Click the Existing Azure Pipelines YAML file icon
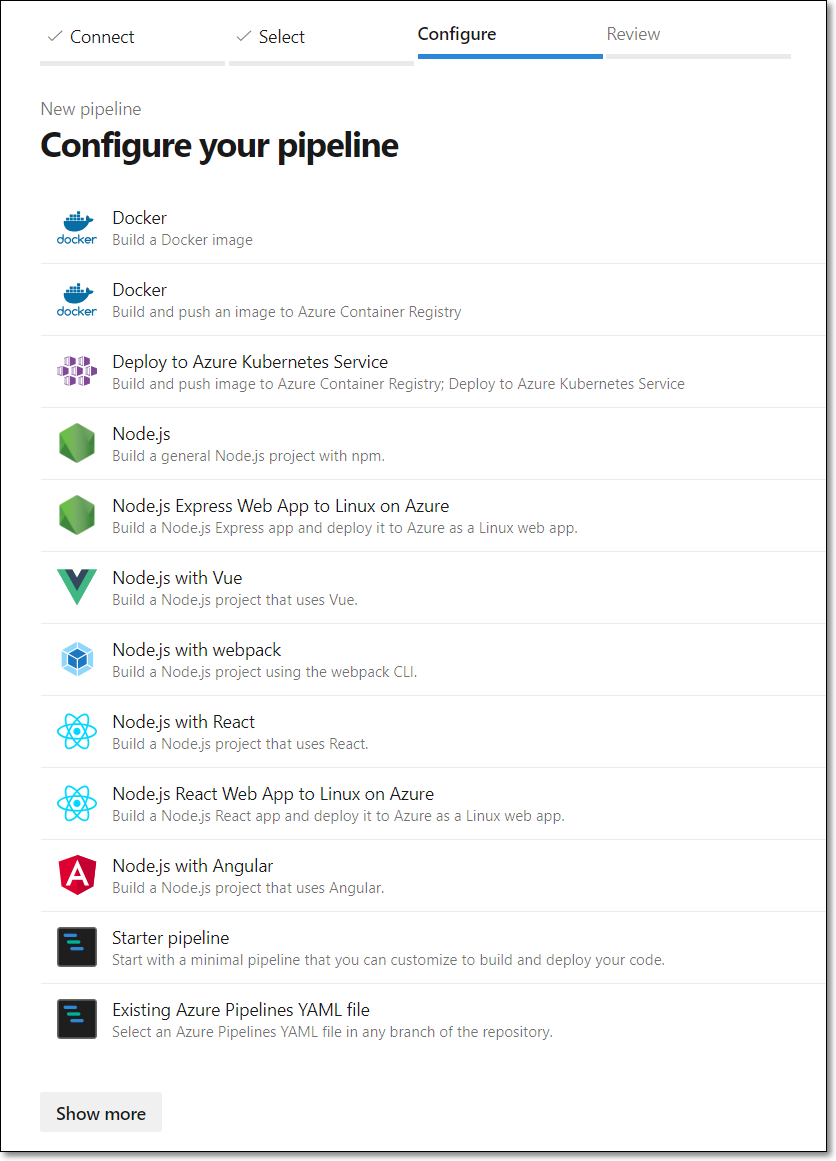The height and width of the screenshot is (1161, 836). tap(77, 1018)
